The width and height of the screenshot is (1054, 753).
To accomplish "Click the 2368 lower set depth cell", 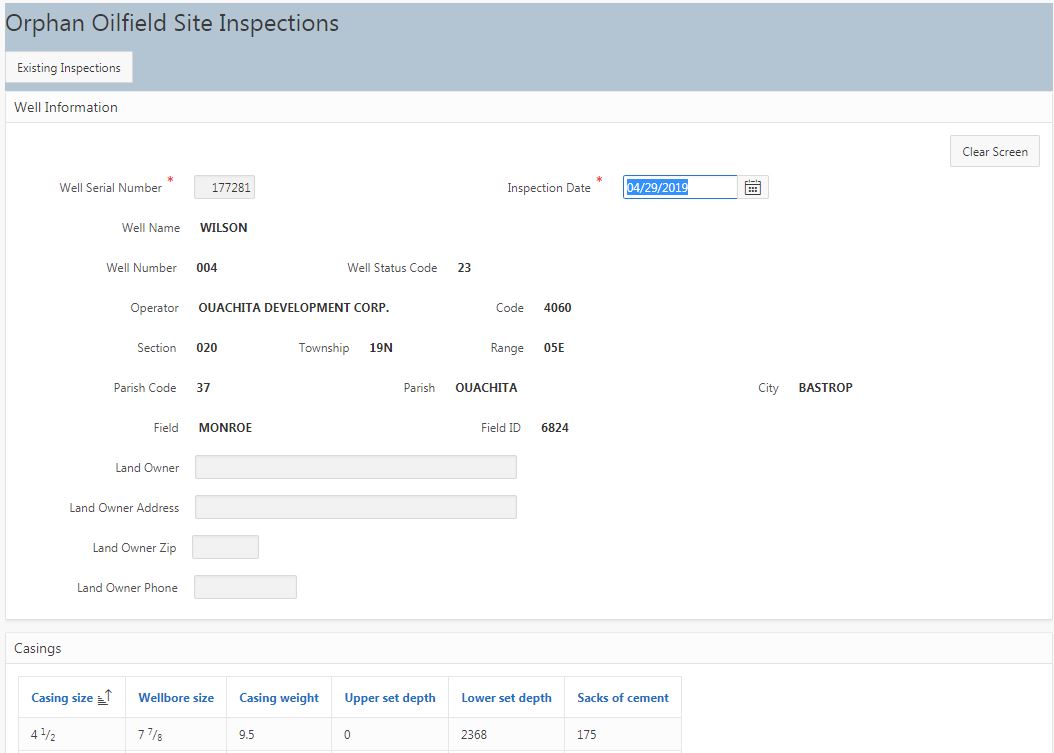I will coord(475,734).
